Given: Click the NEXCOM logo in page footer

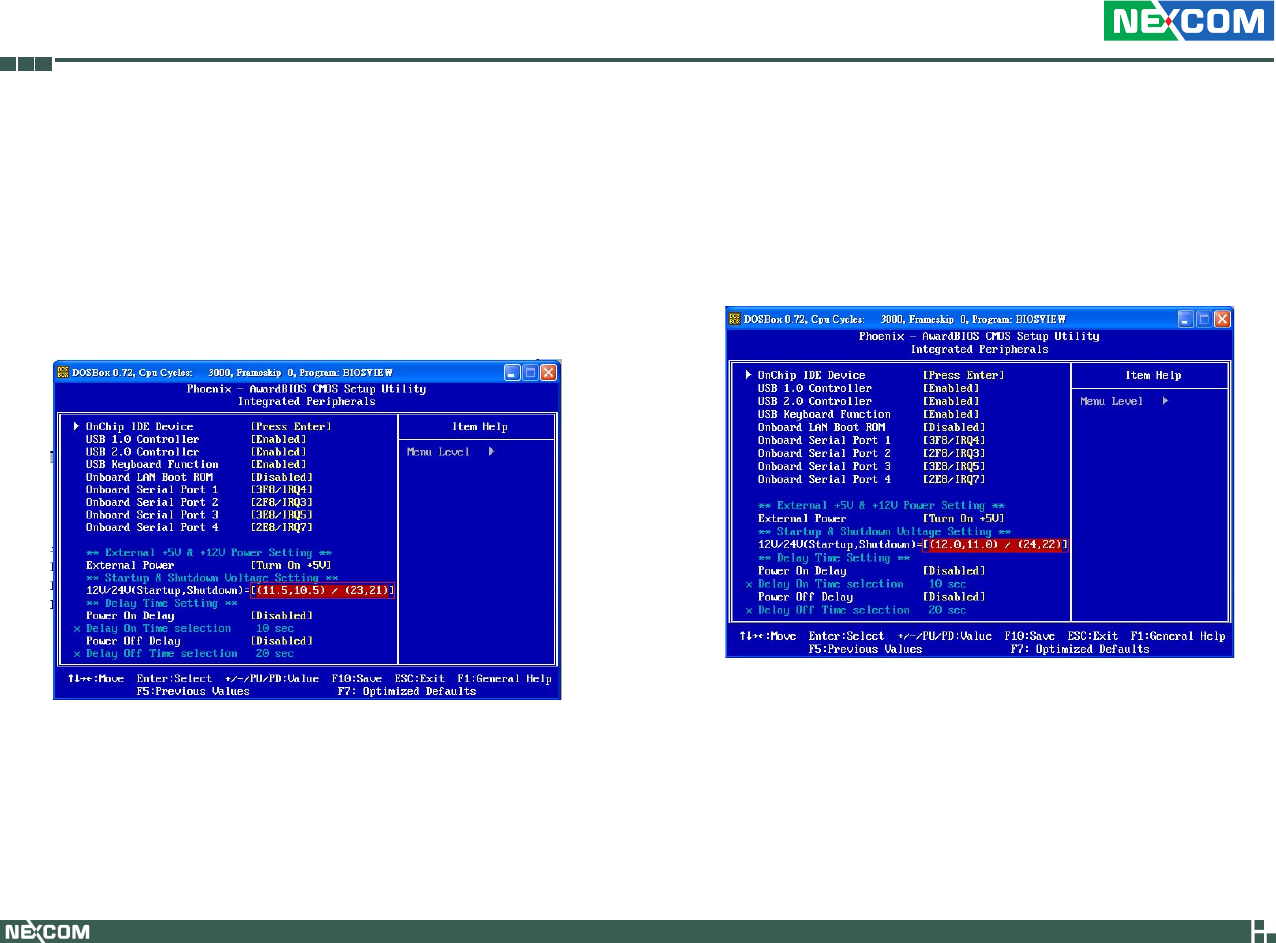Looking at the screenshot, I should 46,931.
